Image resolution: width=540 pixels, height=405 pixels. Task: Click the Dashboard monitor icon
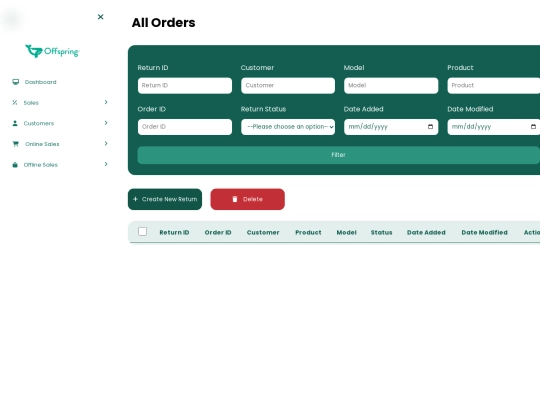click(15, 82)
